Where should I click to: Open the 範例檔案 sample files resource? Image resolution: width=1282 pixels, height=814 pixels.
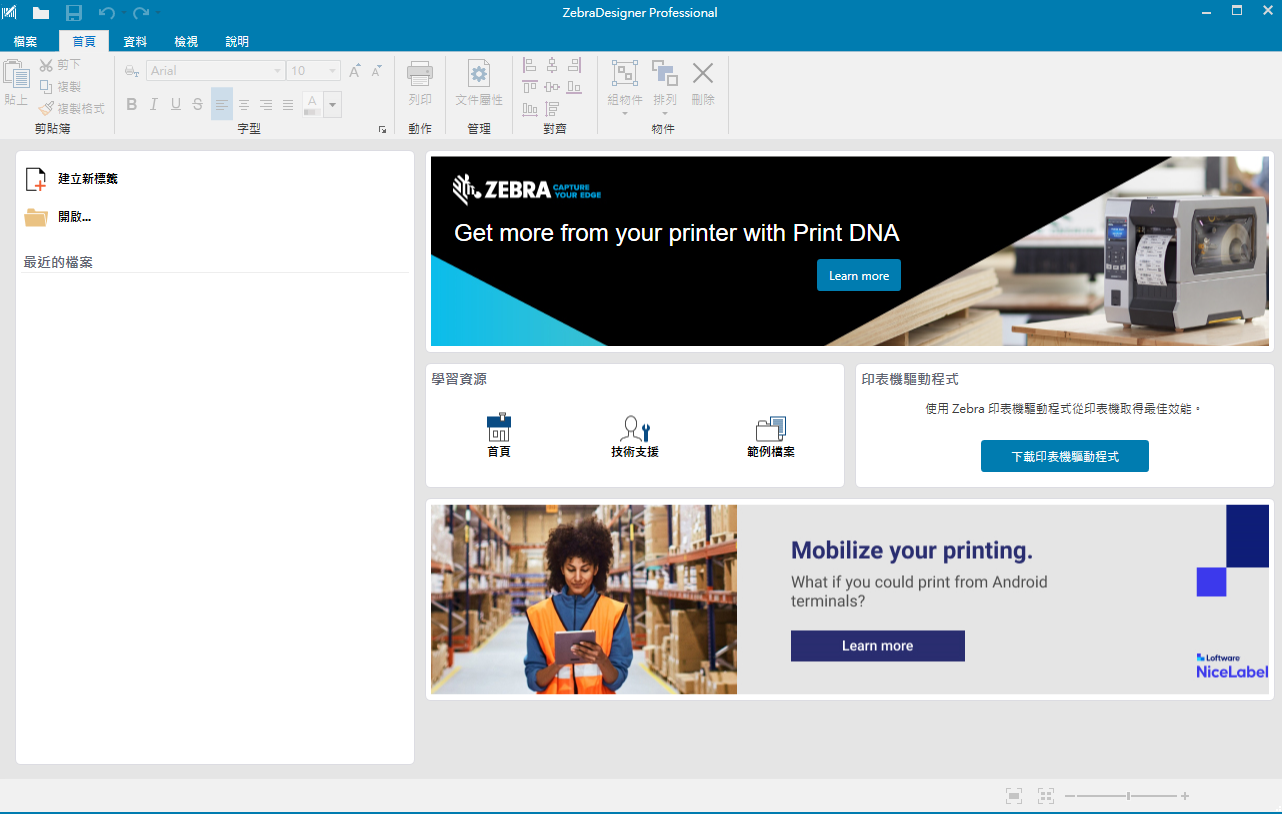(x=770, y=430)
